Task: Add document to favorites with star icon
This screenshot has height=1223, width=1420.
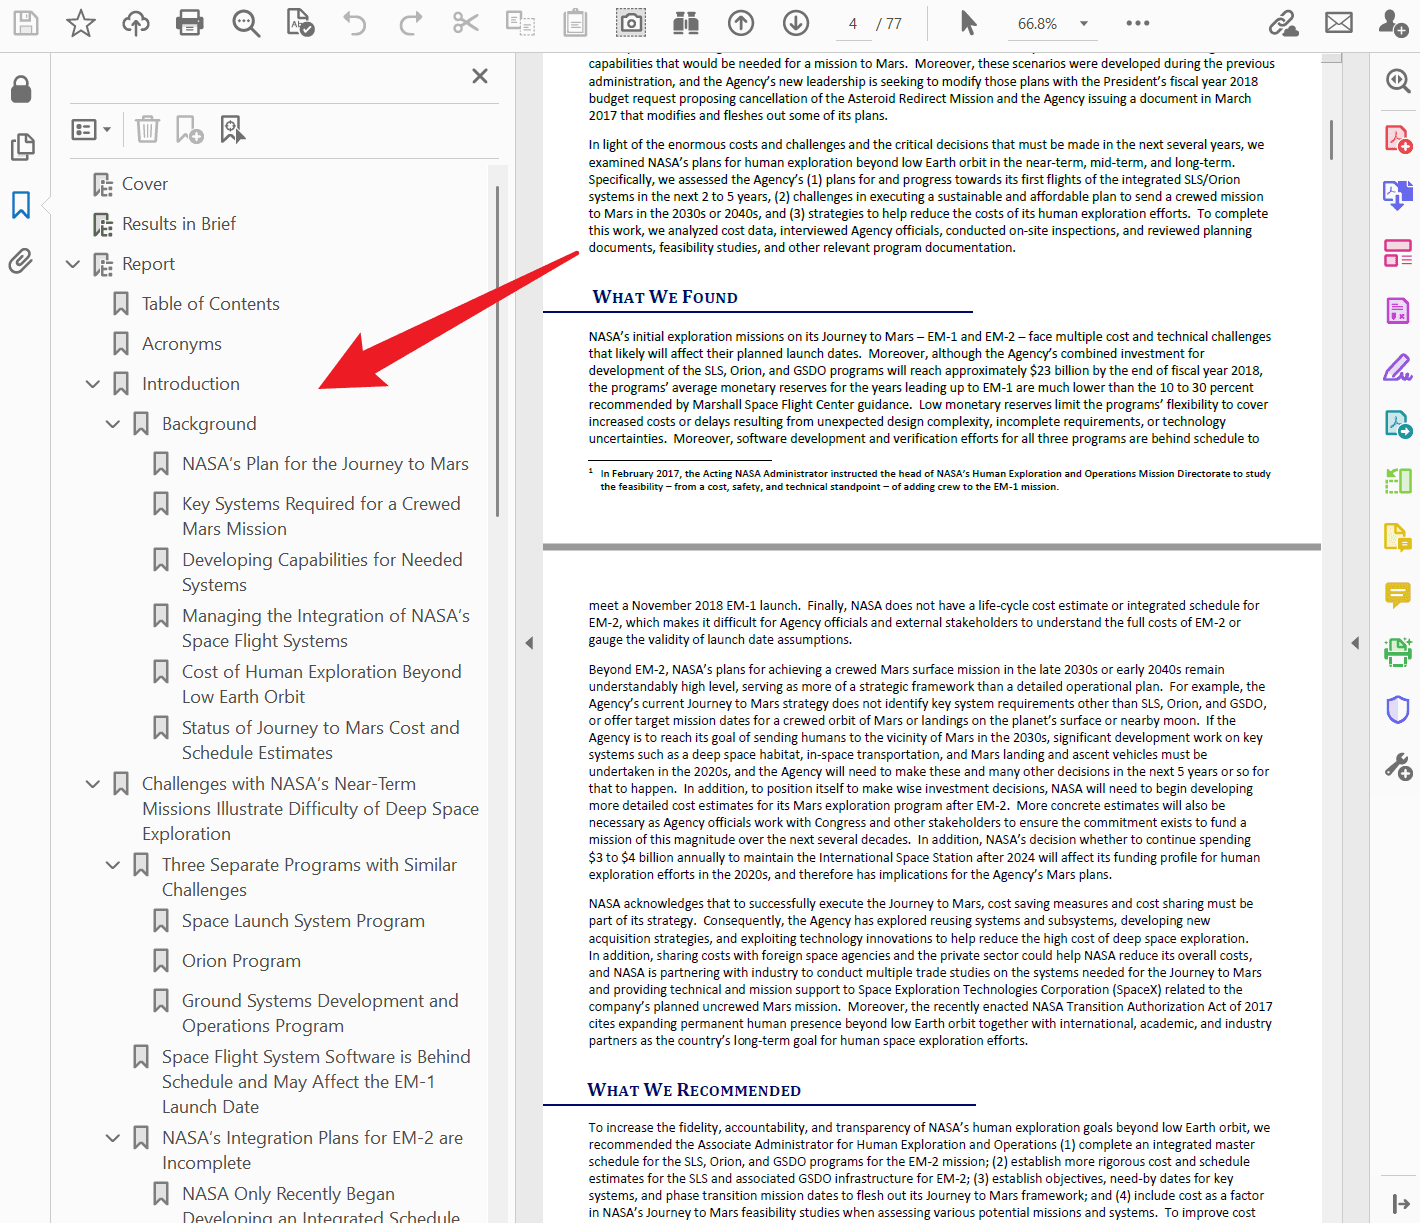Action: coord(81,23)
